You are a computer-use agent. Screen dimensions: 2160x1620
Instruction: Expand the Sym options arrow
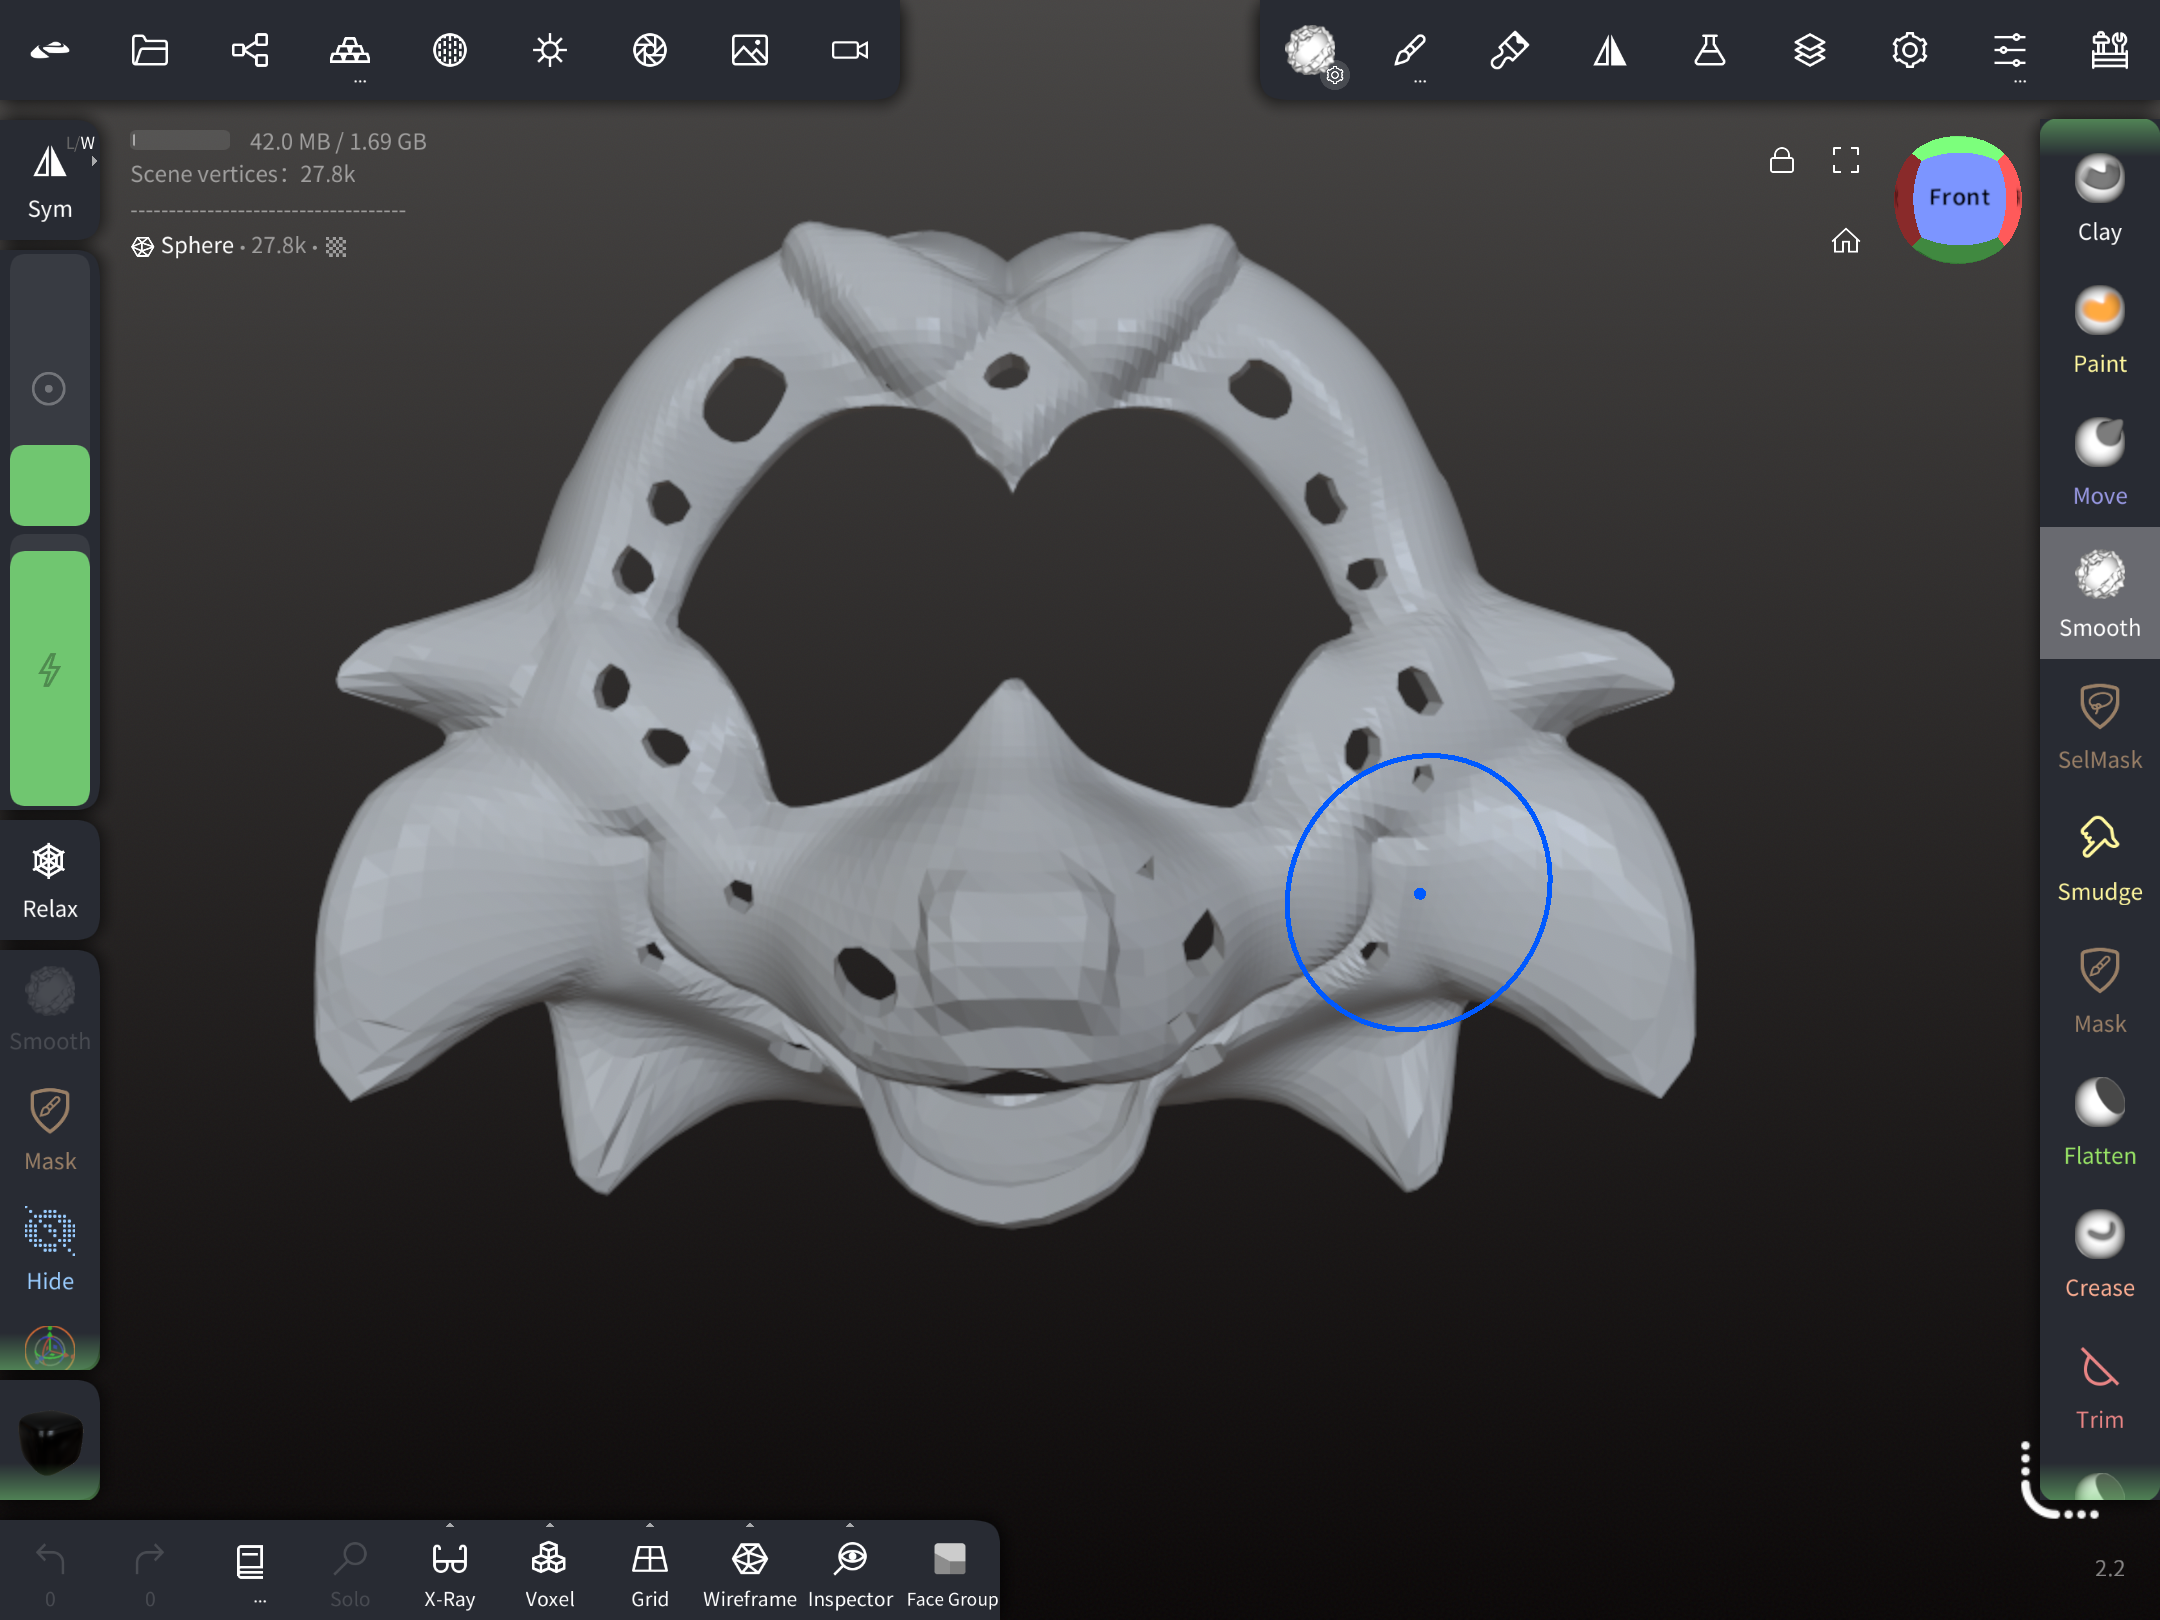pos(94,161)
